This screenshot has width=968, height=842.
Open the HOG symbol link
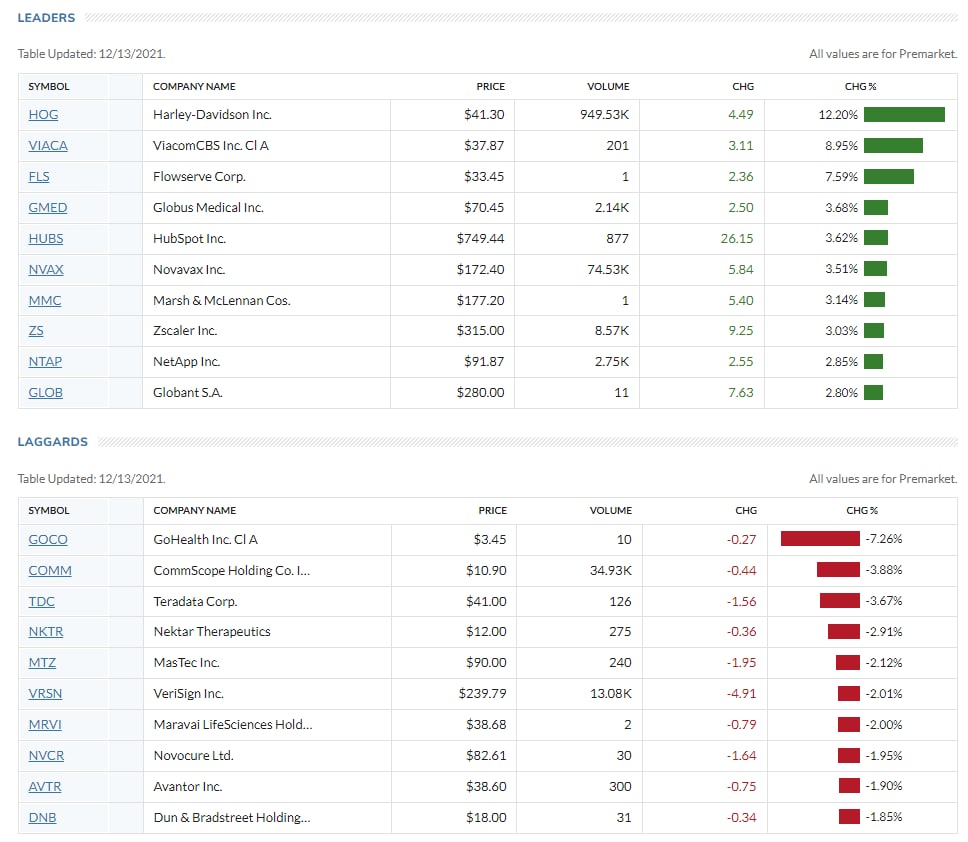click(x=43, y=115)
